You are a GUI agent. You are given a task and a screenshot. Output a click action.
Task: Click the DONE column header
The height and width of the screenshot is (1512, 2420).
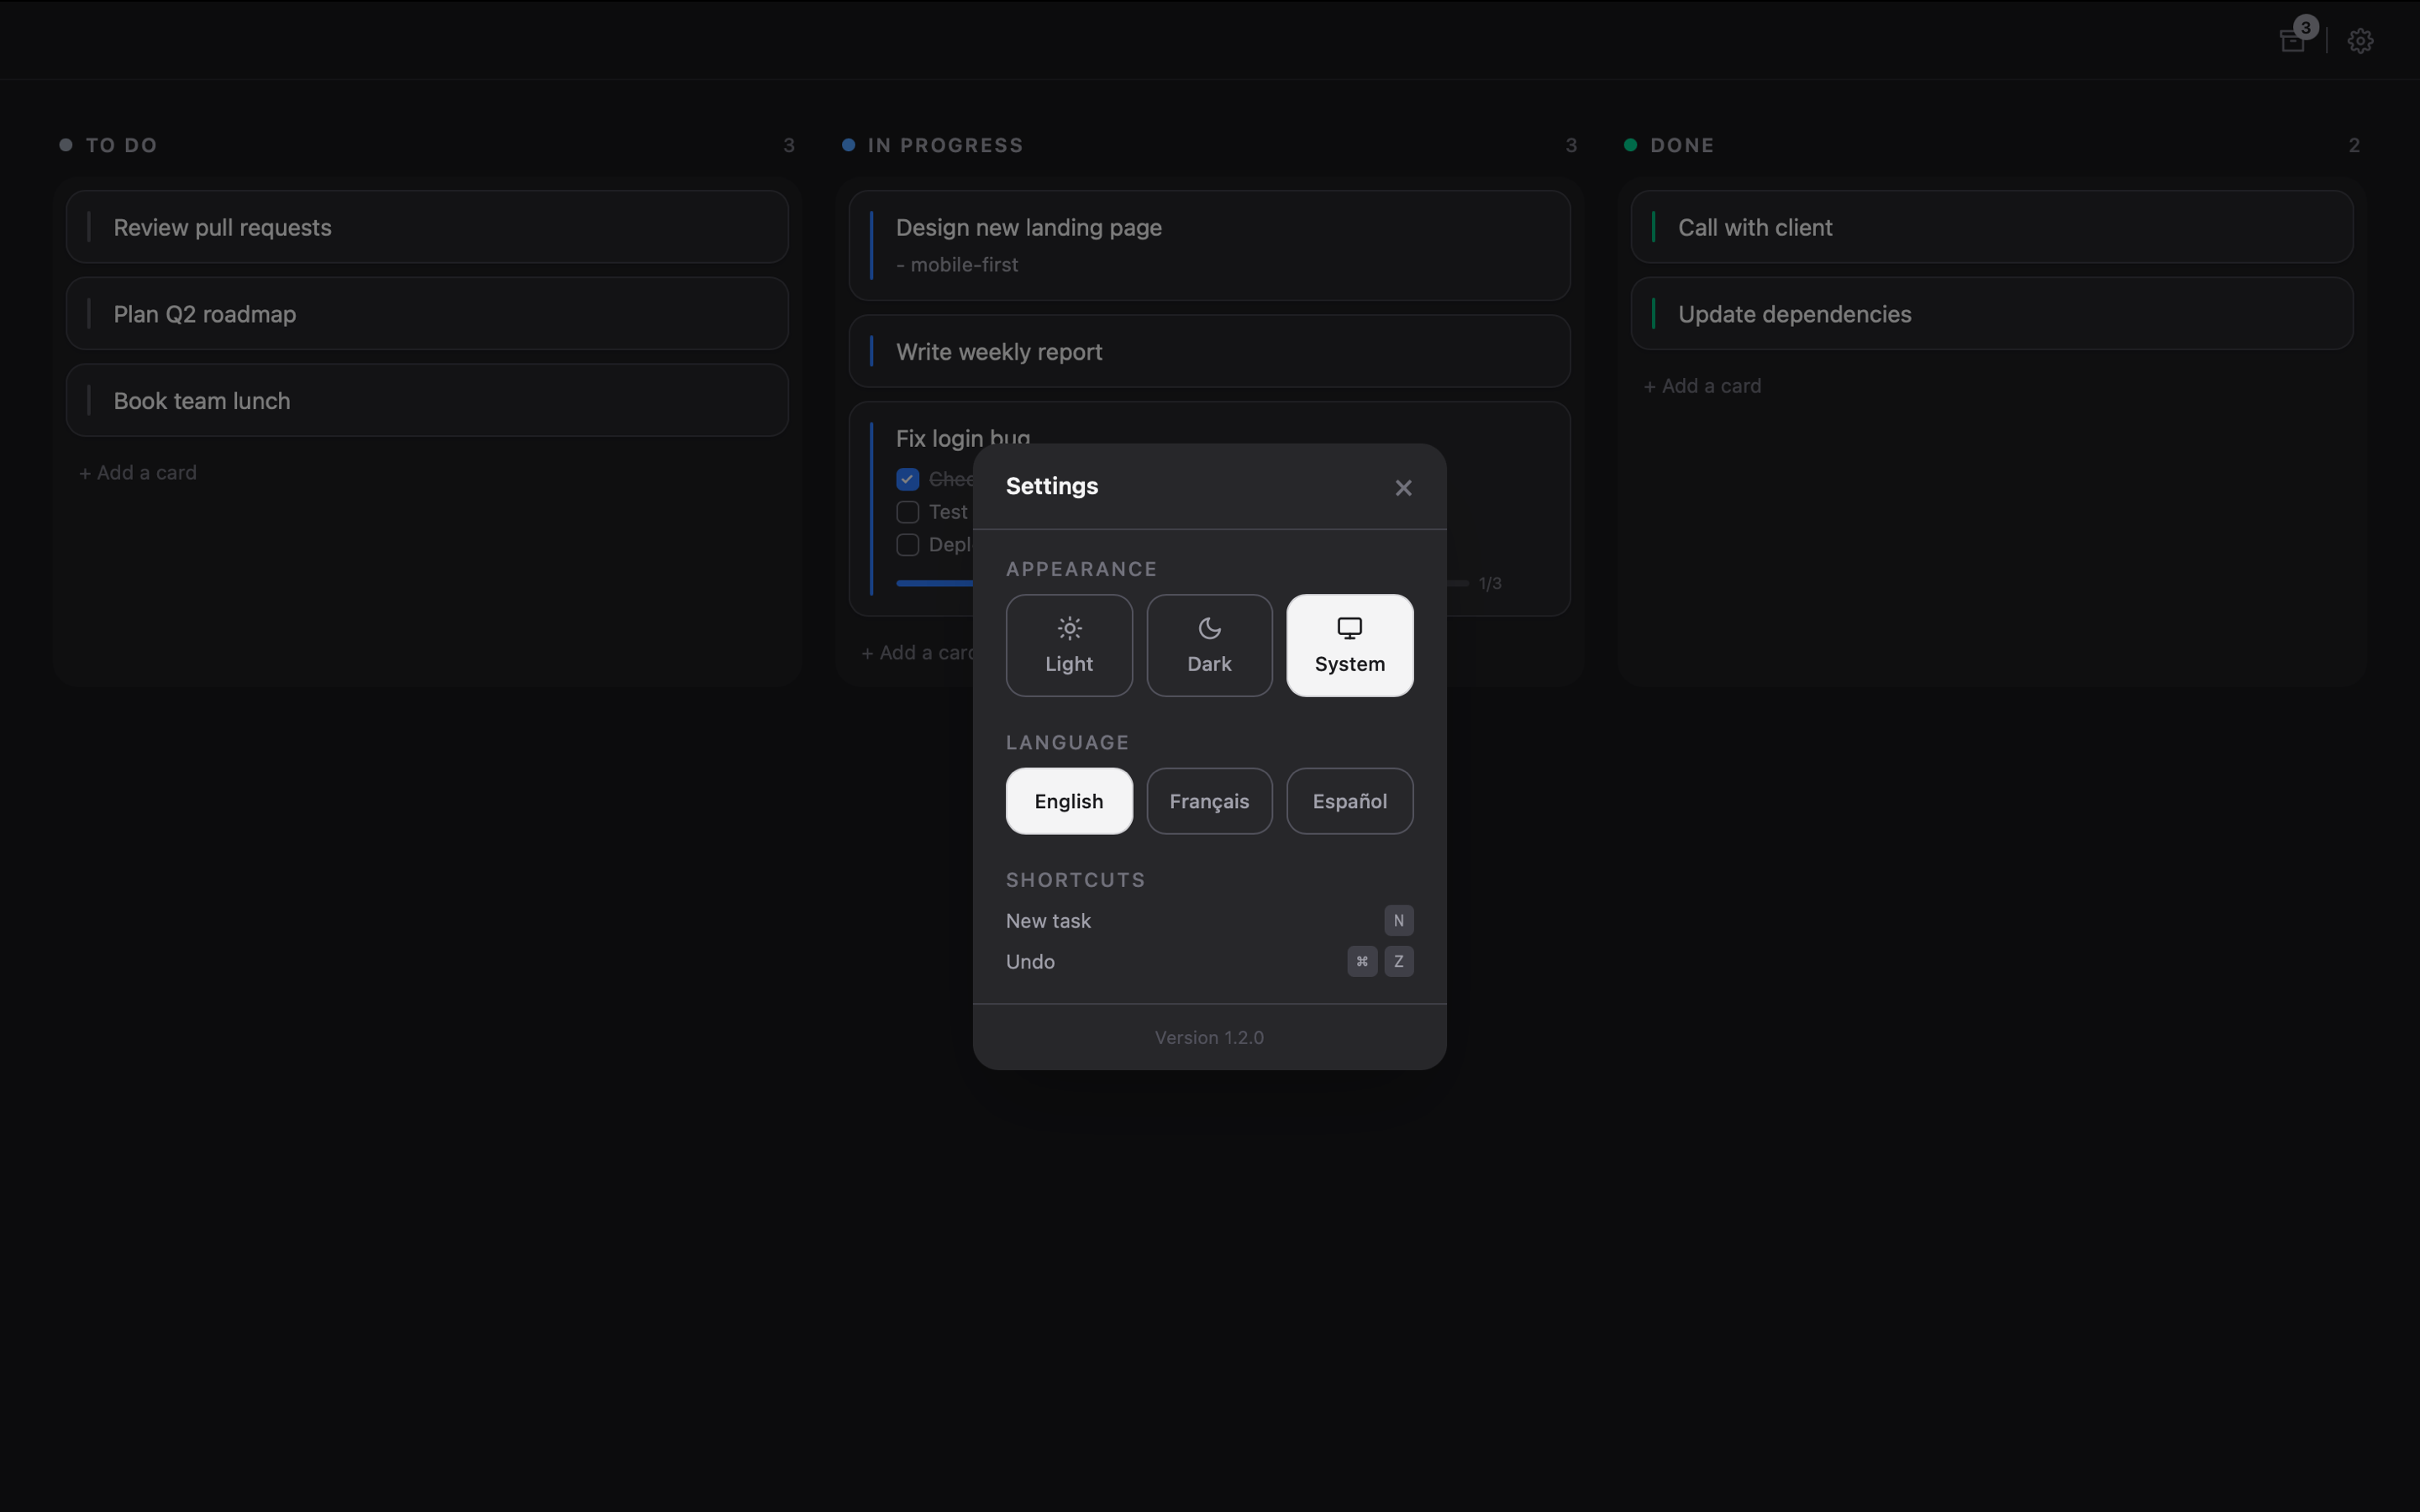click(x=1682, y=145)
